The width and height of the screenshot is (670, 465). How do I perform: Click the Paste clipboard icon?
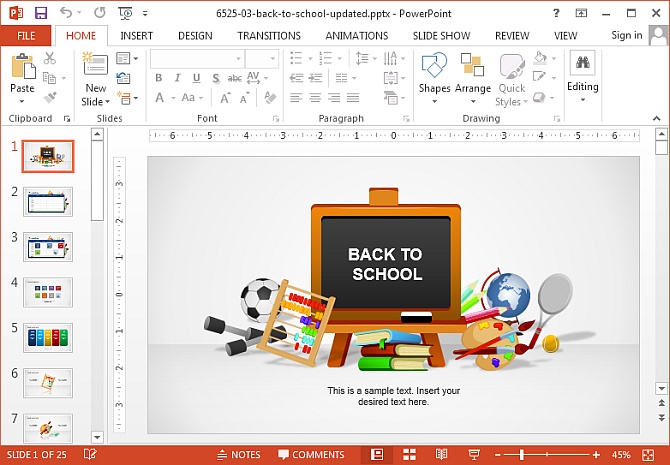tap(23, 66)
